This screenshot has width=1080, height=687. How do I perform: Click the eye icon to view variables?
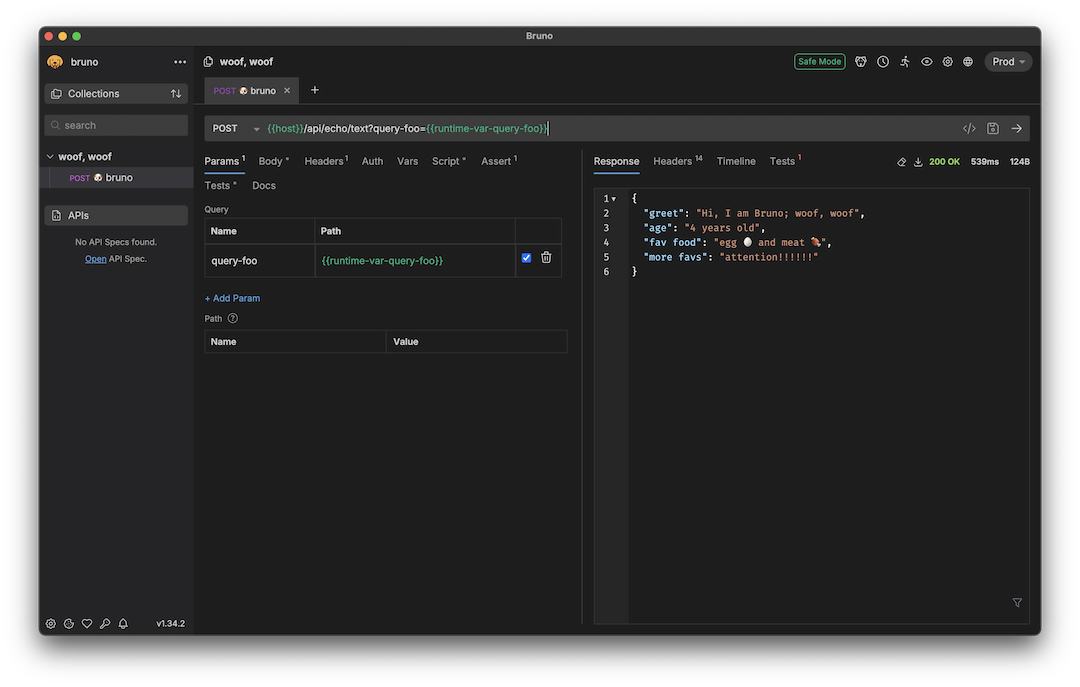point(927,62)
